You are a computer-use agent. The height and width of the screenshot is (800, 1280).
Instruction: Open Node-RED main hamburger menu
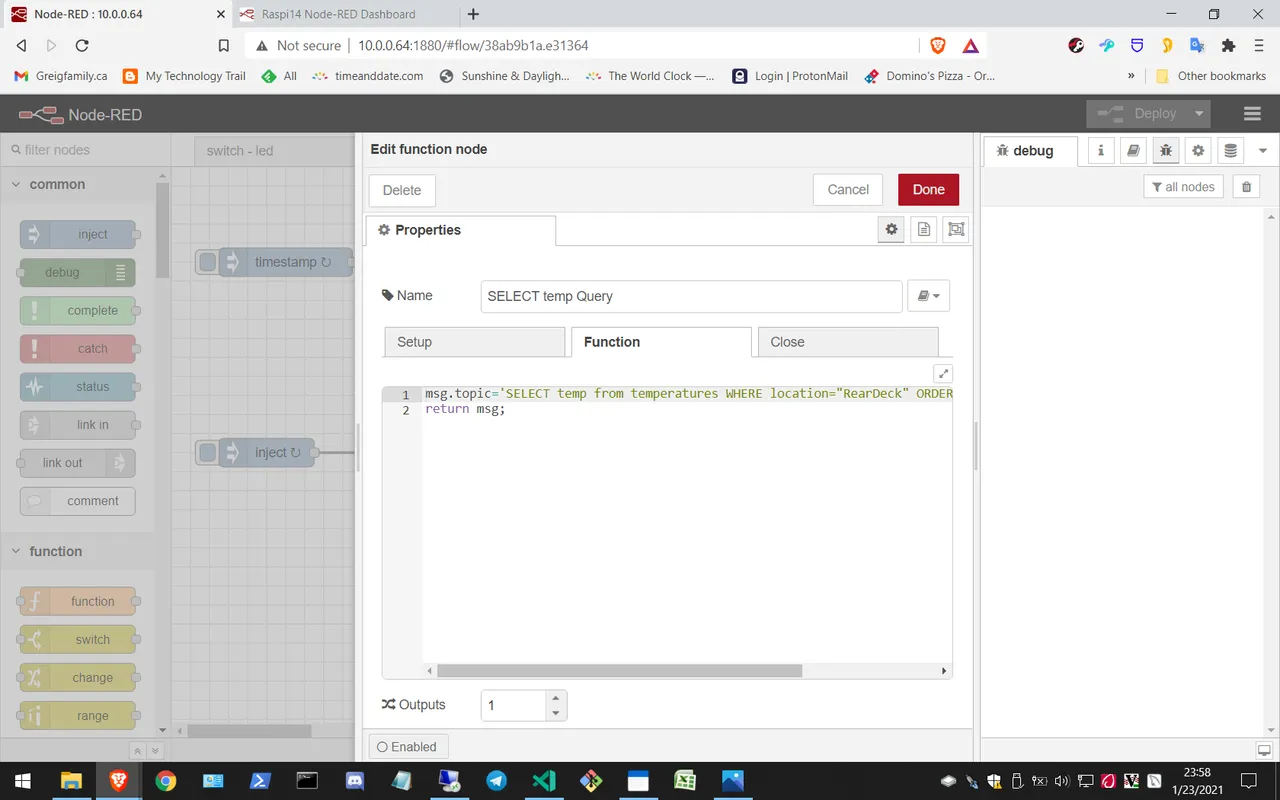pos(1252,114)
